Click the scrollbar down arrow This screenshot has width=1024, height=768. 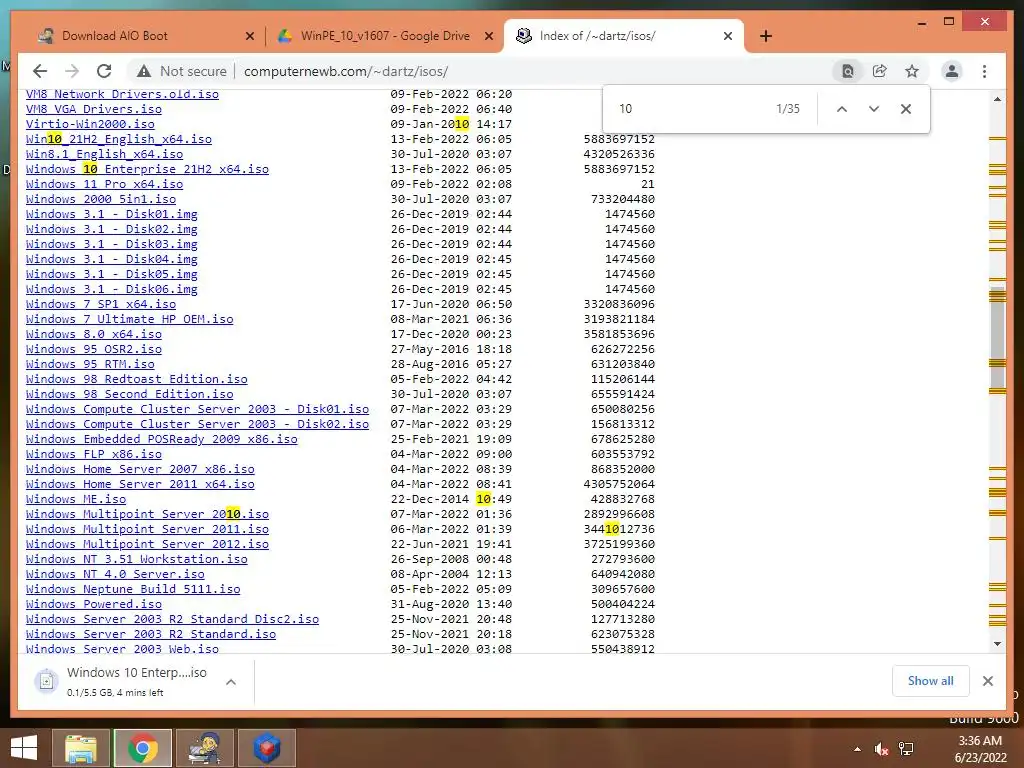(x=997, y=643)
